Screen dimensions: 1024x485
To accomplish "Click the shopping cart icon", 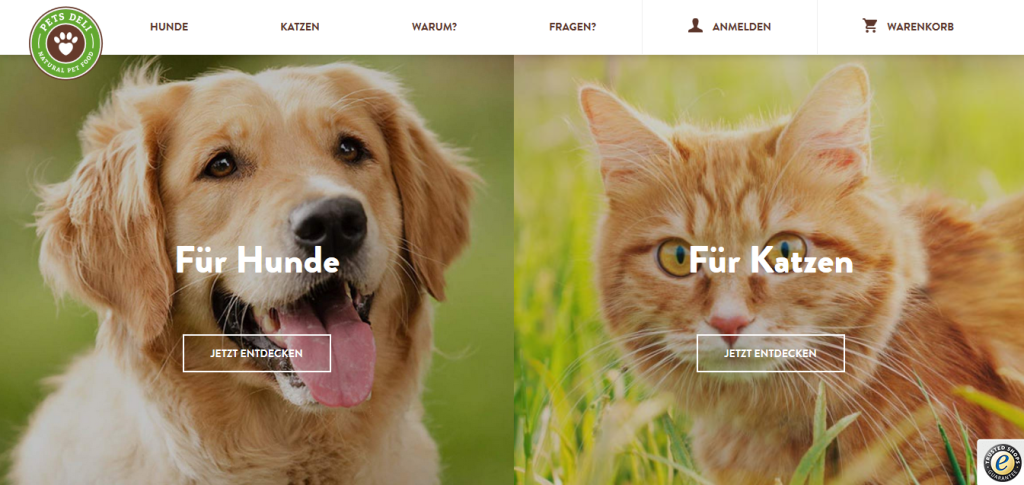I will (x=870, y=26).
